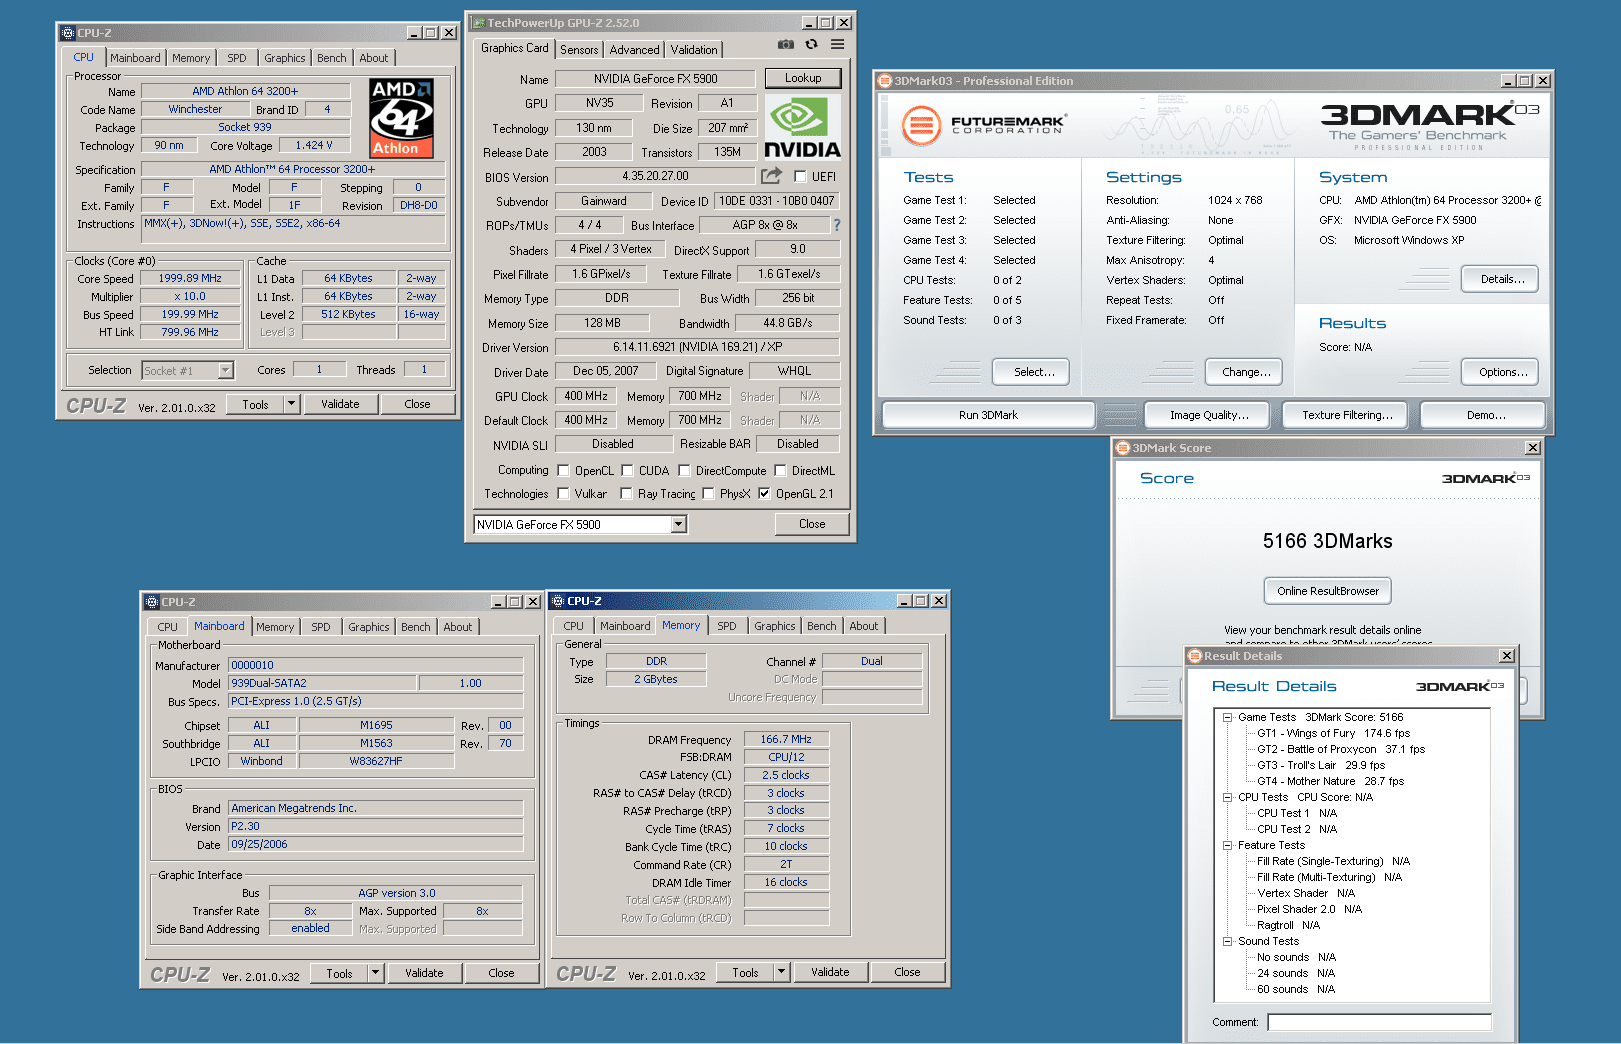Switch to the Sensors tab in GPU-Z
The image size is (1621, 1044).
[579, 49]
